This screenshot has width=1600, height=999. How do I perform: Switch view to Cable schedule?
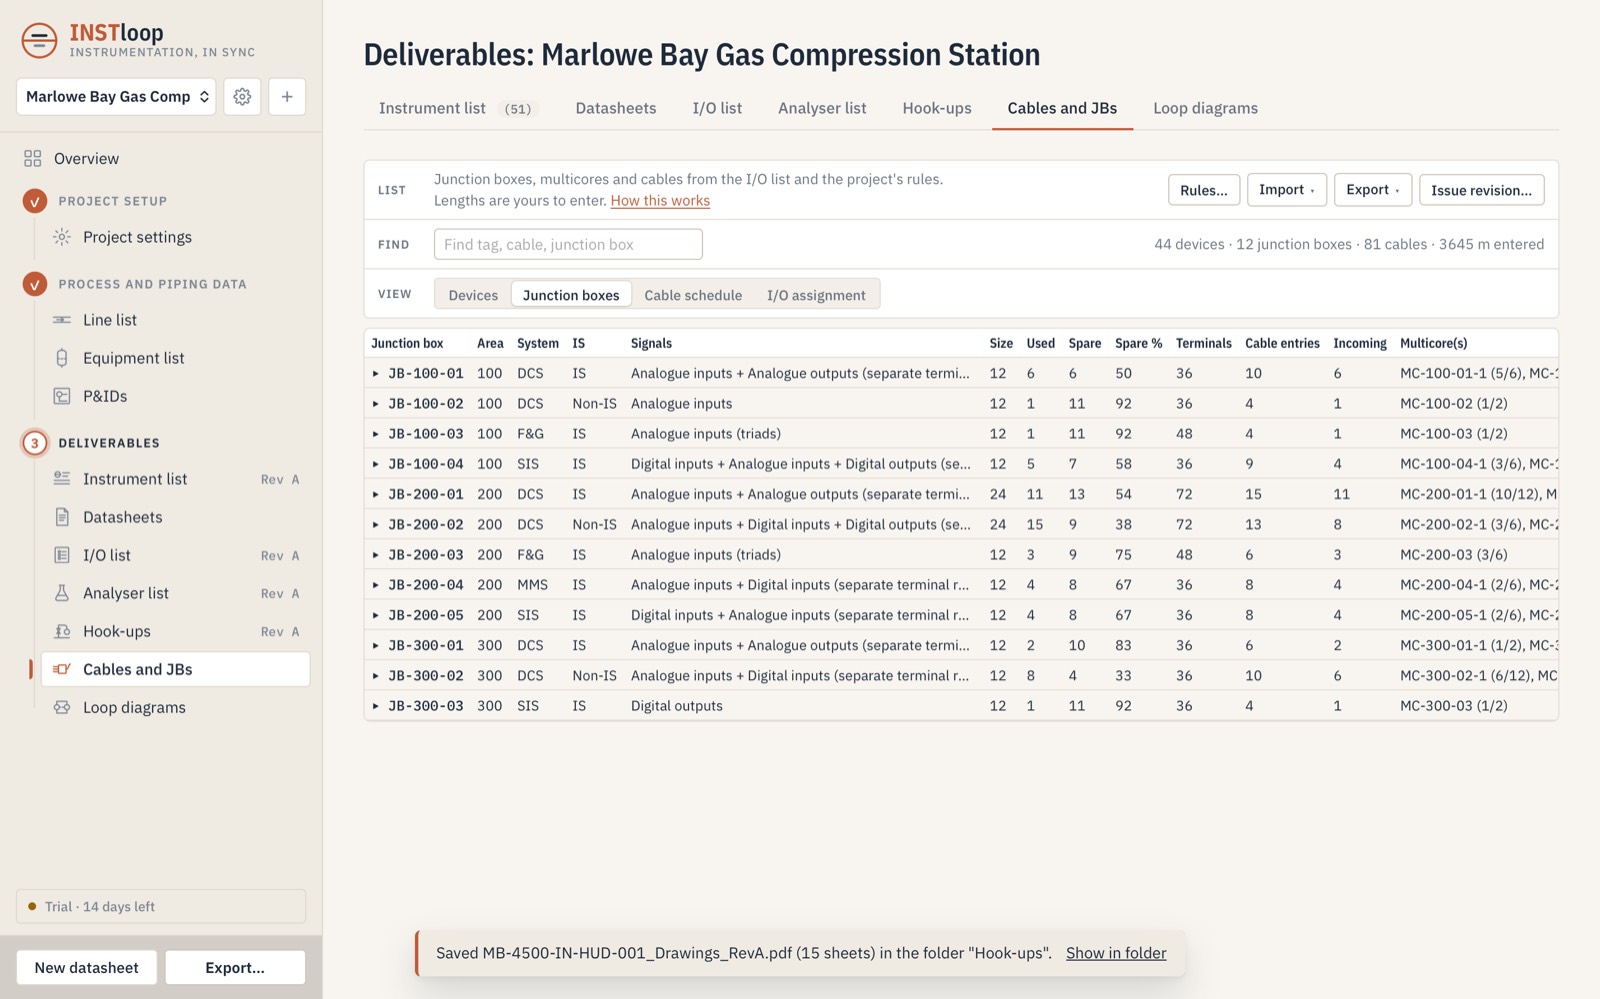click(693, 295)
